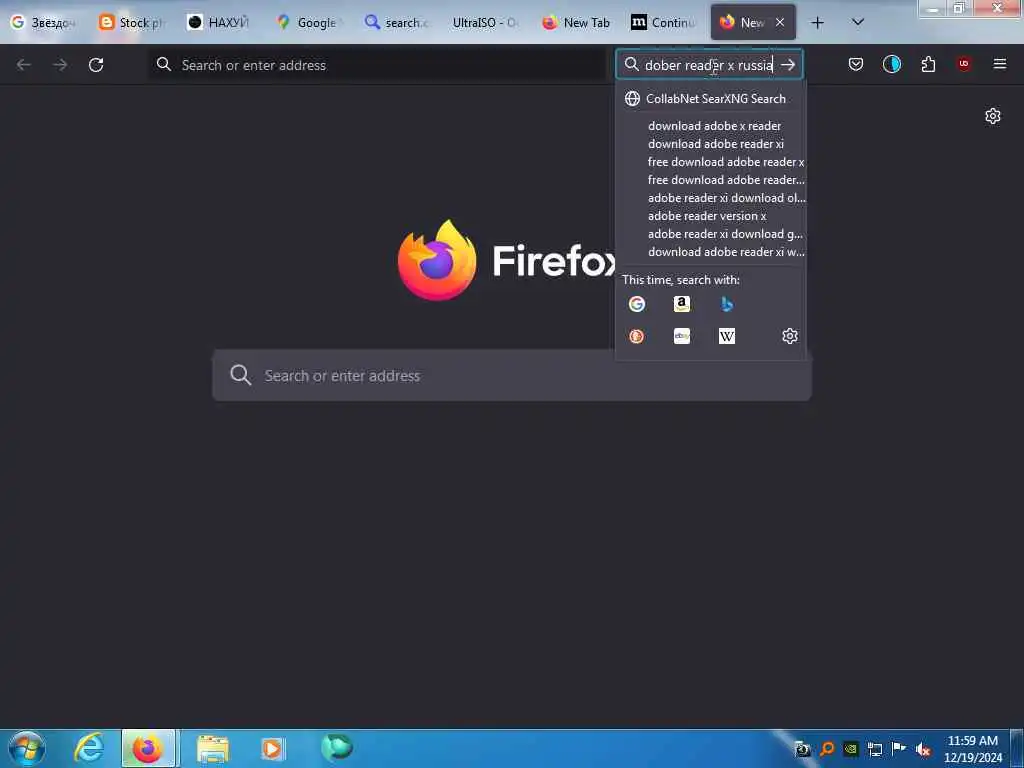The image size is (1024, 768).
Task: Switch to the Continu tab
Action: pos(663,22)
